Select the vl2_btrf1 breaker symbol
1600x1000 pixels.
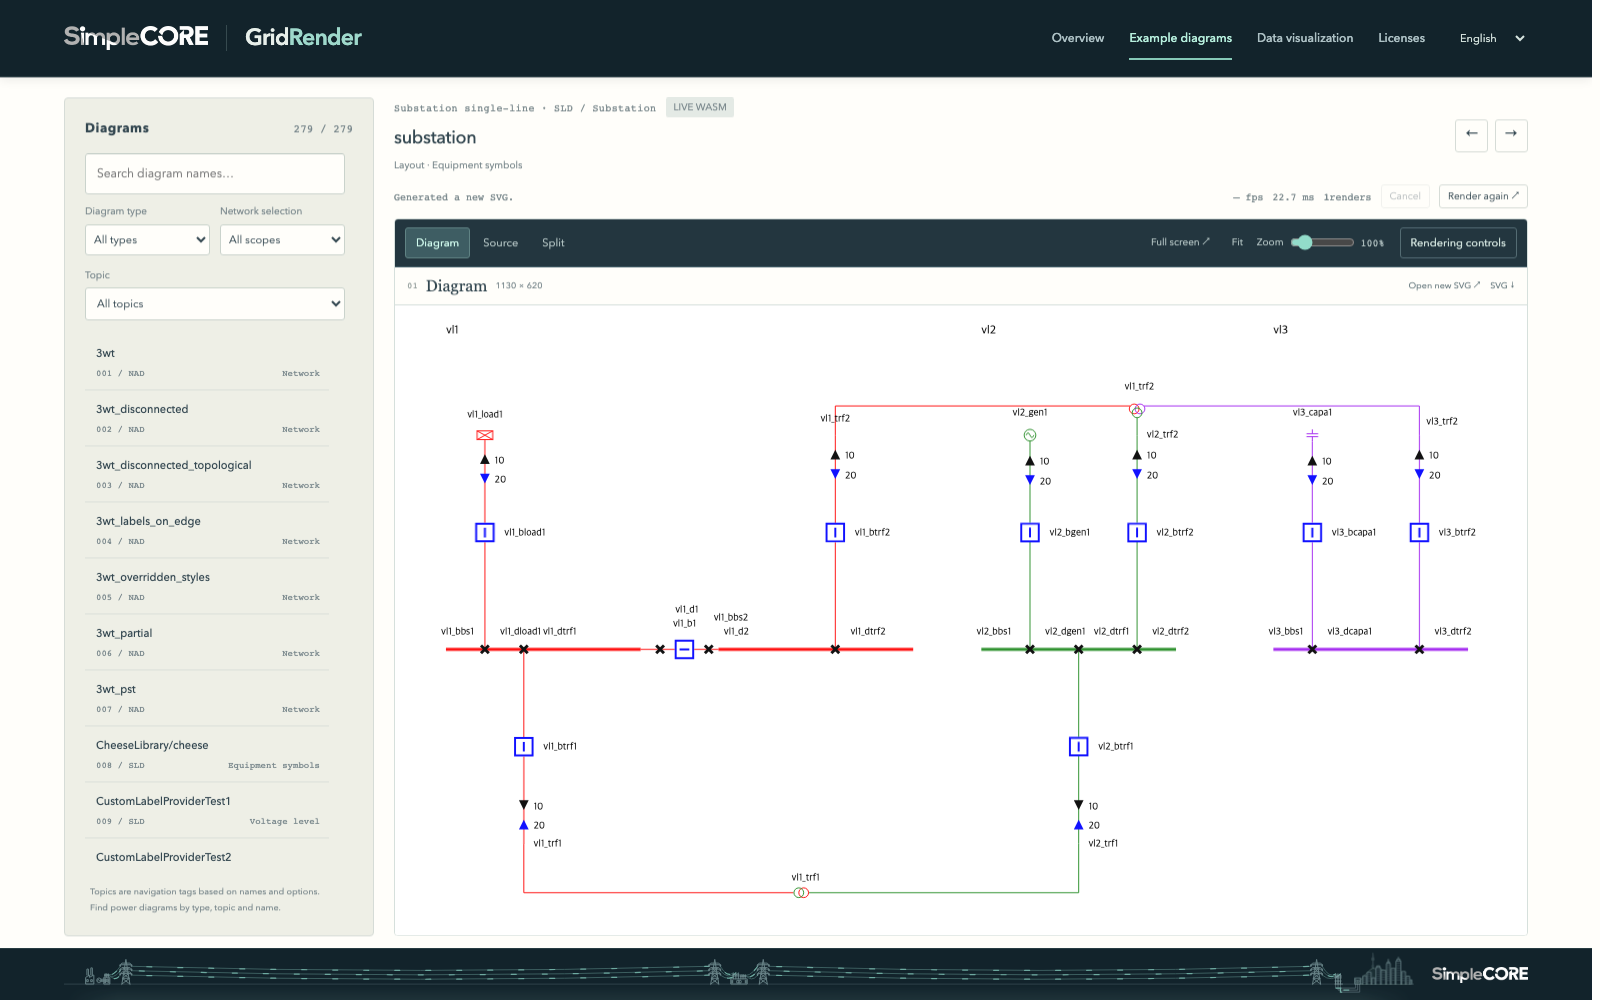click(x=1078, y=747)
